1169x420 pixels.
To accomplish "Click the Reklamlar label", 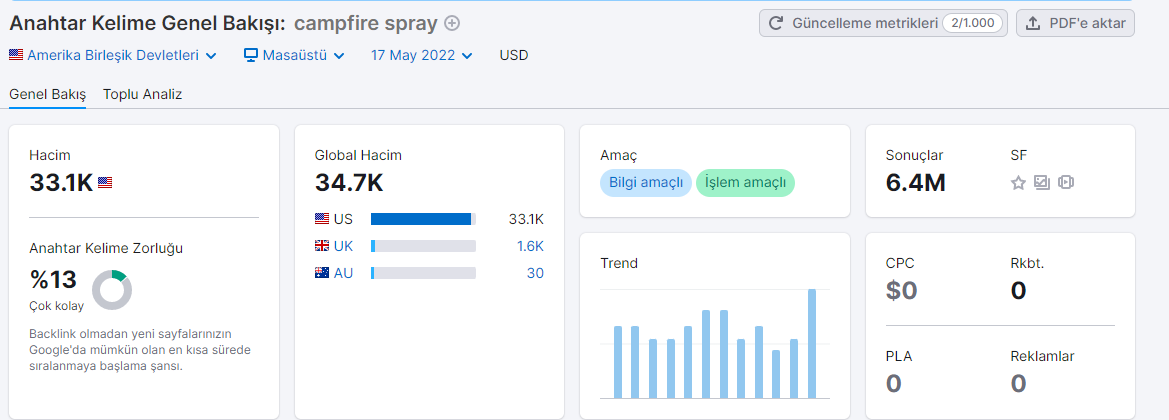I will (1042, 357).
